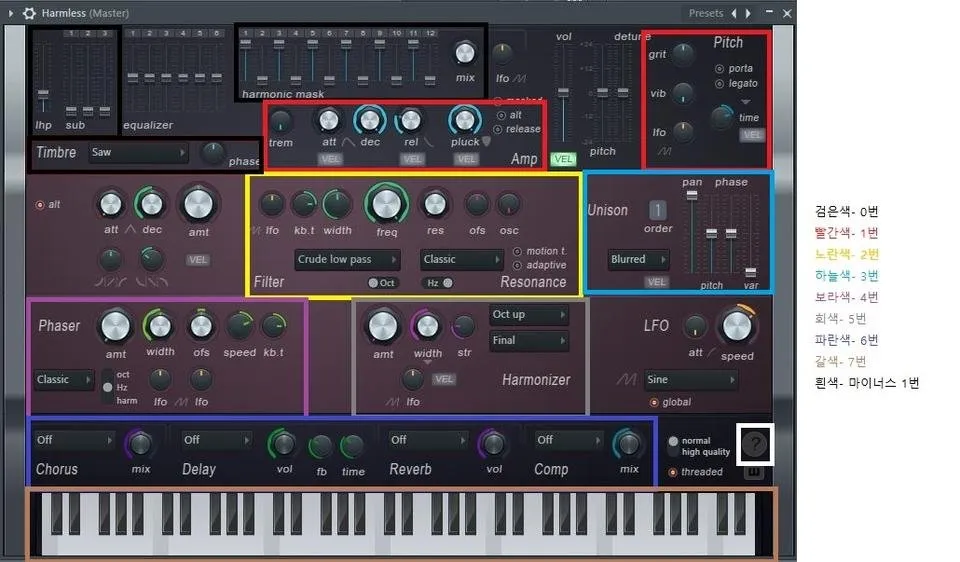Image resolution: width=960 pixels, height=562 pixels.
Task: Click the Unison order number box
Action: coord(658,211)
